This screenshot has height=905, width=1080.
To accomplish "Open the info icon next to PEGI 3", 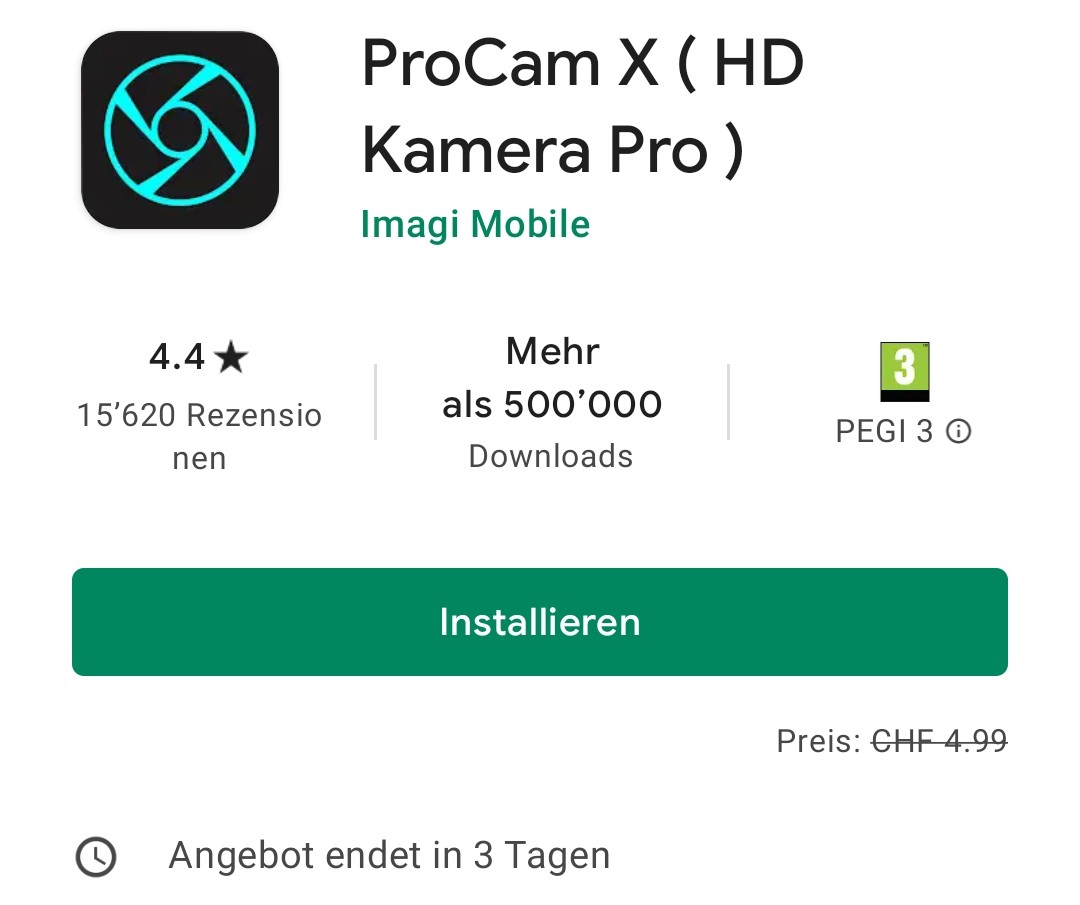I will click(x=958, y=432).
